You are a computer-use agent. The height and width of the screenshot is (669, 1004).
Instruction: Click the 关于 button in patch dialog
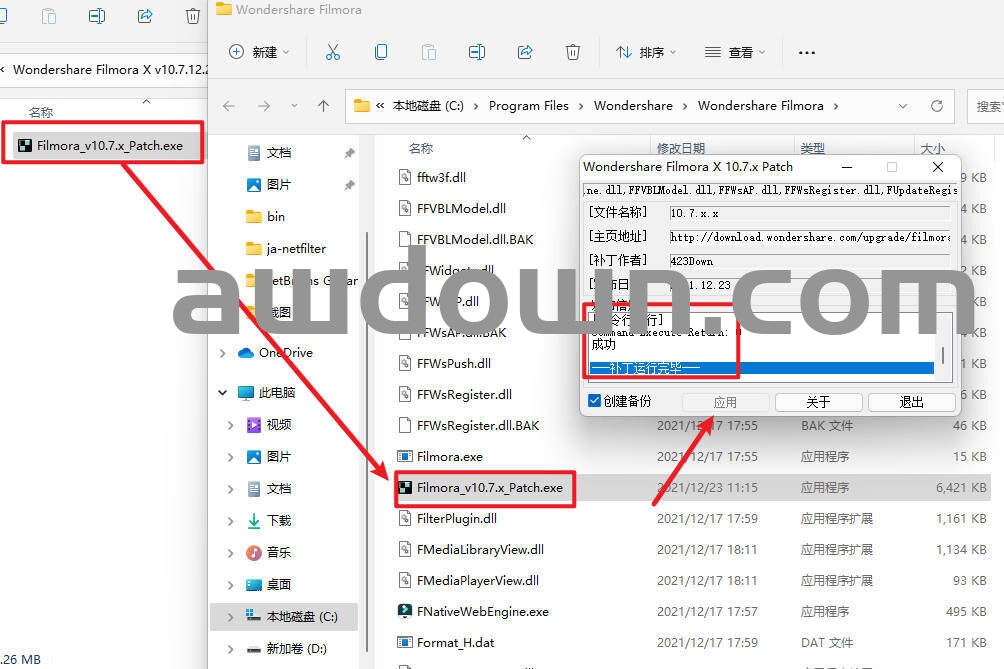click(818, 402)
